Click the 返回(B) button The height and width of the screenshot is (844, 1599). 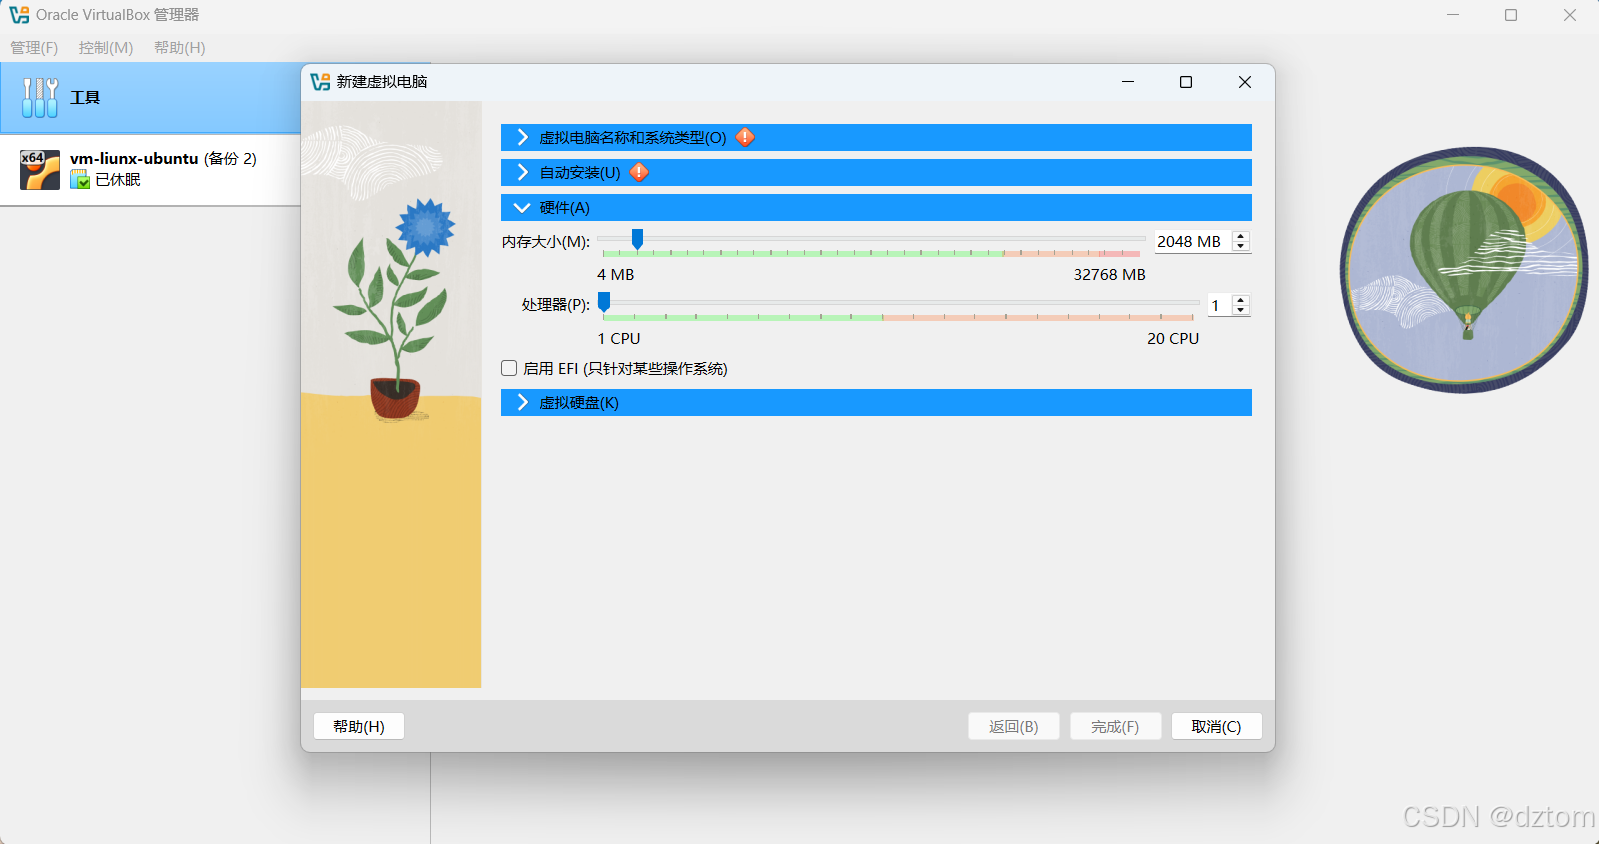pyautogui.click(x=1014, y=726)
